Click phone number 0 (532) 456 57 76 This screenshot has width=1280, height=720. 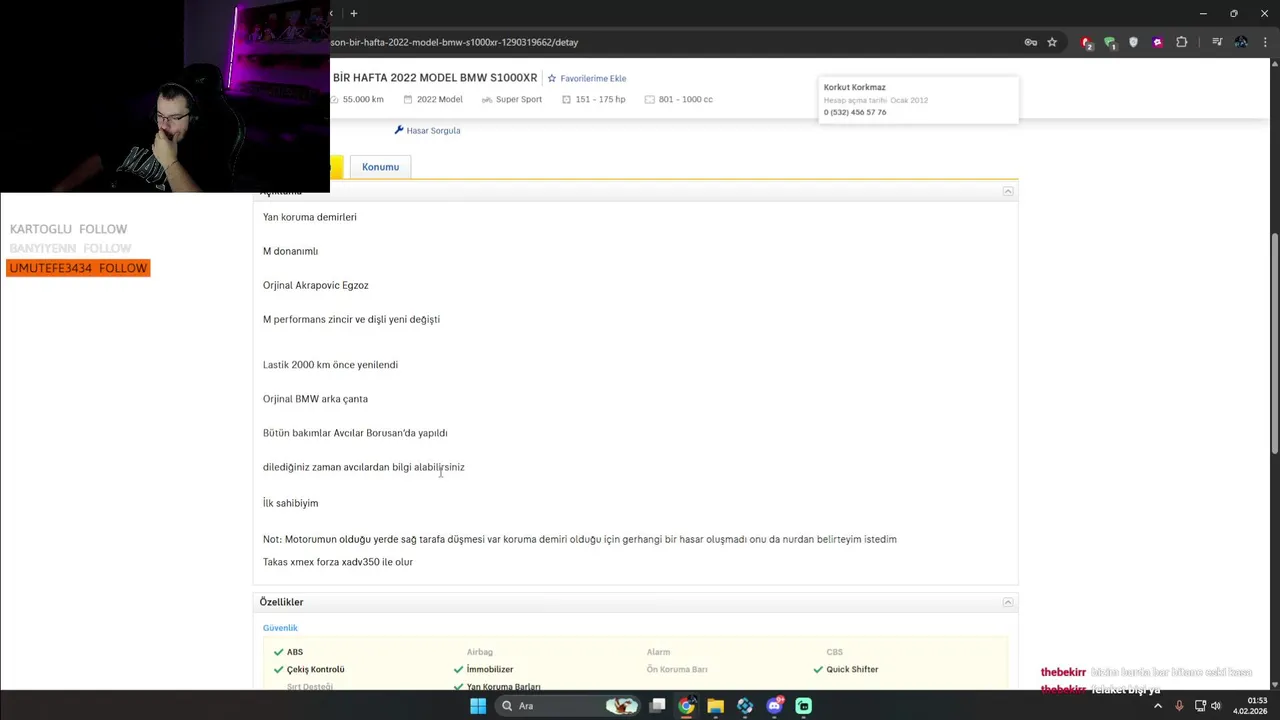click(854, 112)
